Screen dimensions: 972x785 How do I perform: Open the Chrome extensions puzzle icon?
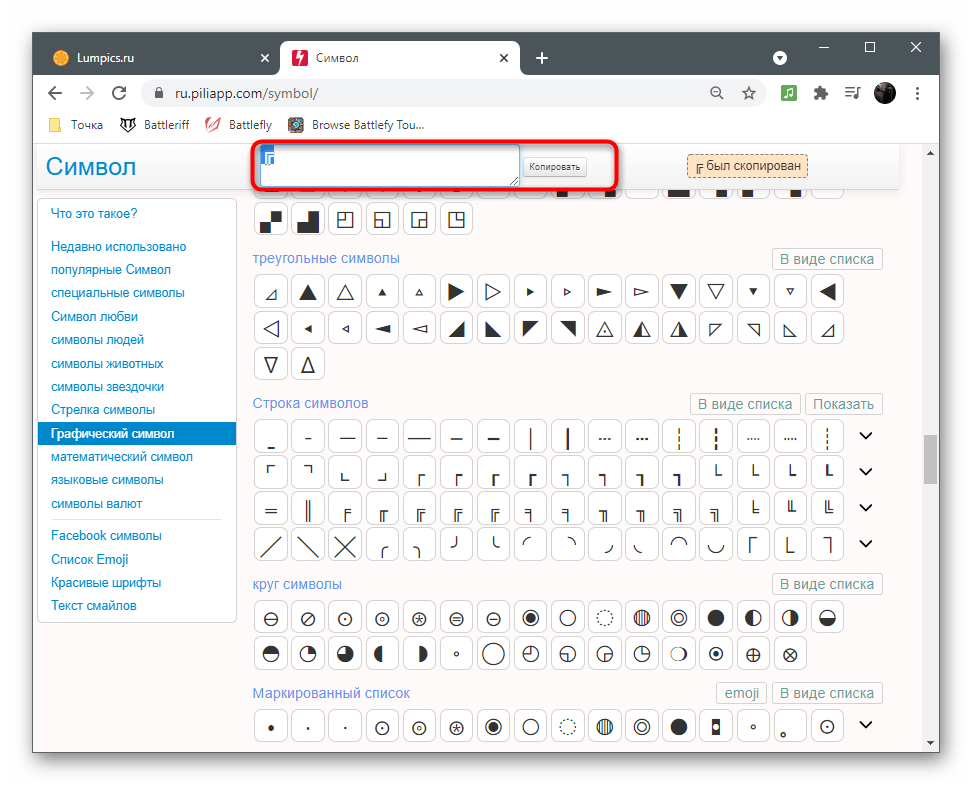tap(821, 93)
